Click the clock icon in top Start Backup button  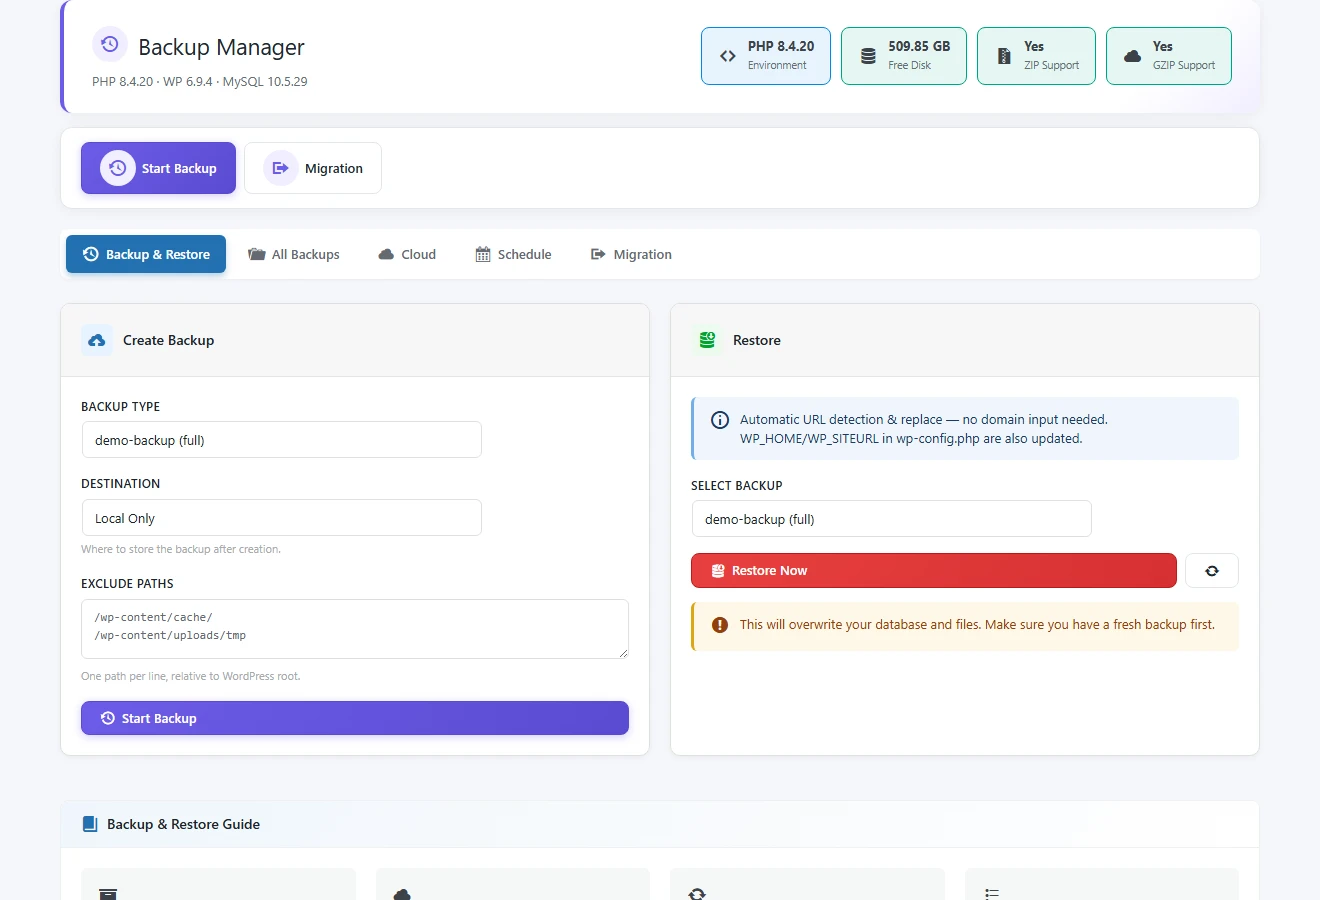pos(118,168)
